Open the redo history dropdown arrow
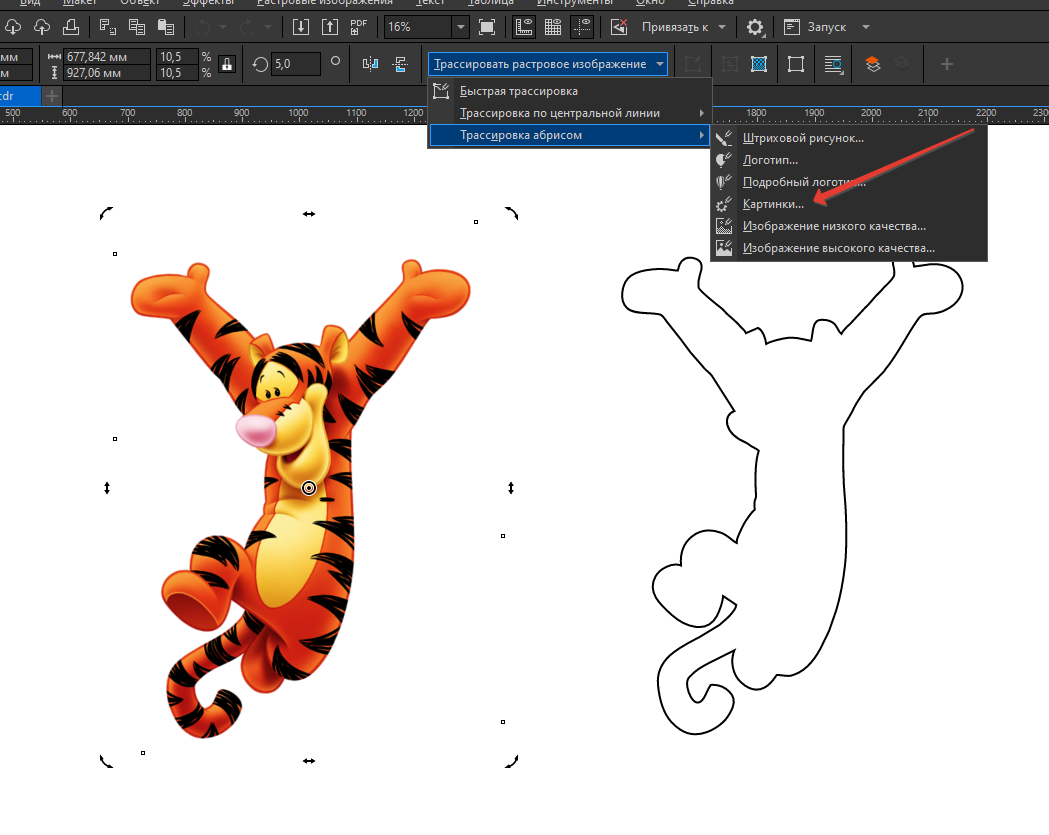The width and height of the screenshot is (1049, 835). pyautogui.click(x=268, y=27)
